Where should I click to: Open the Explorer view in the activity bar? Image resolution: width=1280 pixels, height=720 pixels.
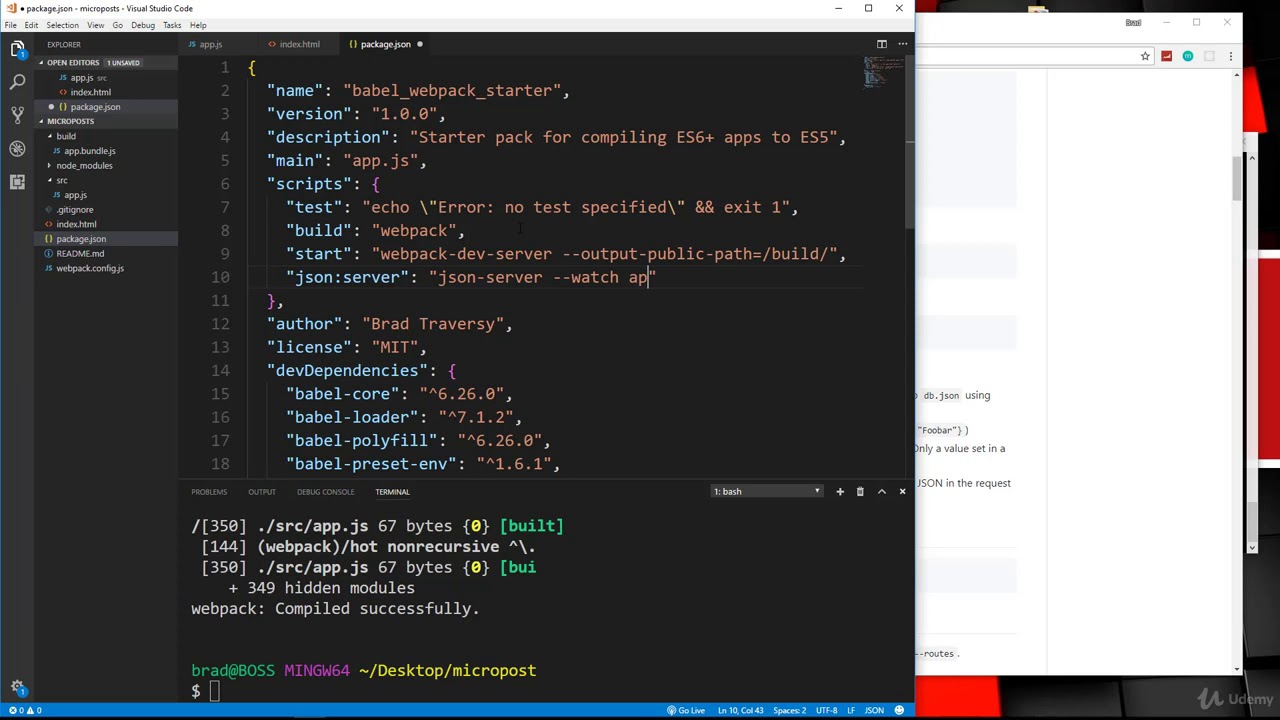click(17, 48)
